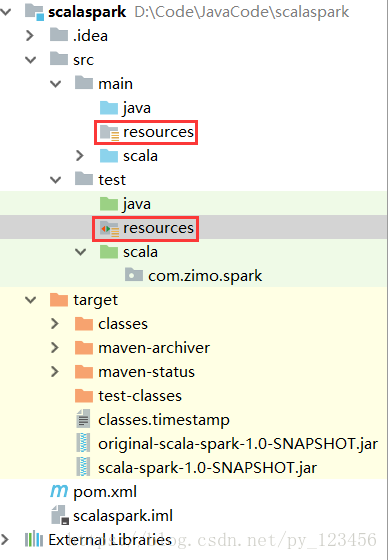Click the main folder icon

pos(84,83)
